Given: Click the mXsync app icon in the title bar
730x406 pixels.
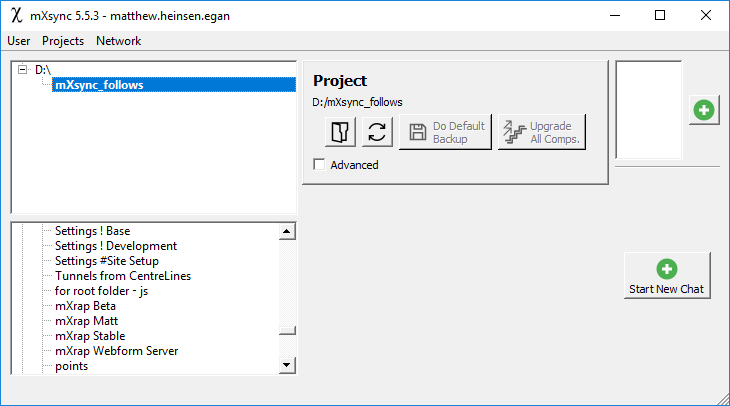Looking at the screenshot, I should click(x=15, y=16).
